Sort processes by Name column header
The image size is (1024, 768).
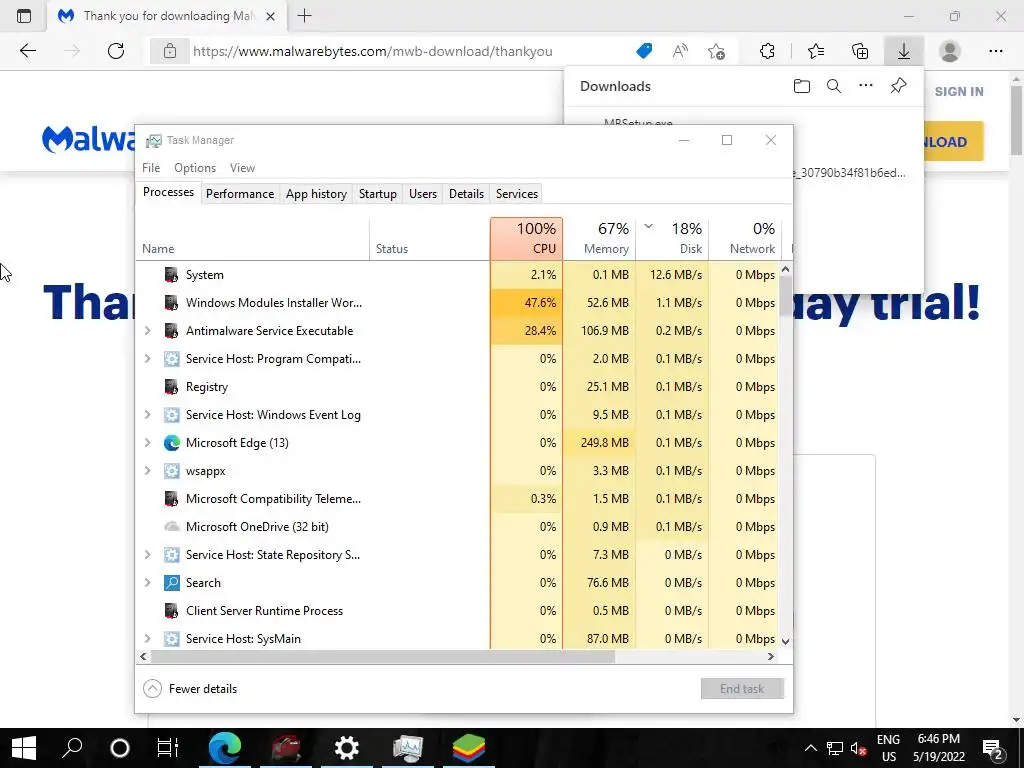tap(253, 238)
